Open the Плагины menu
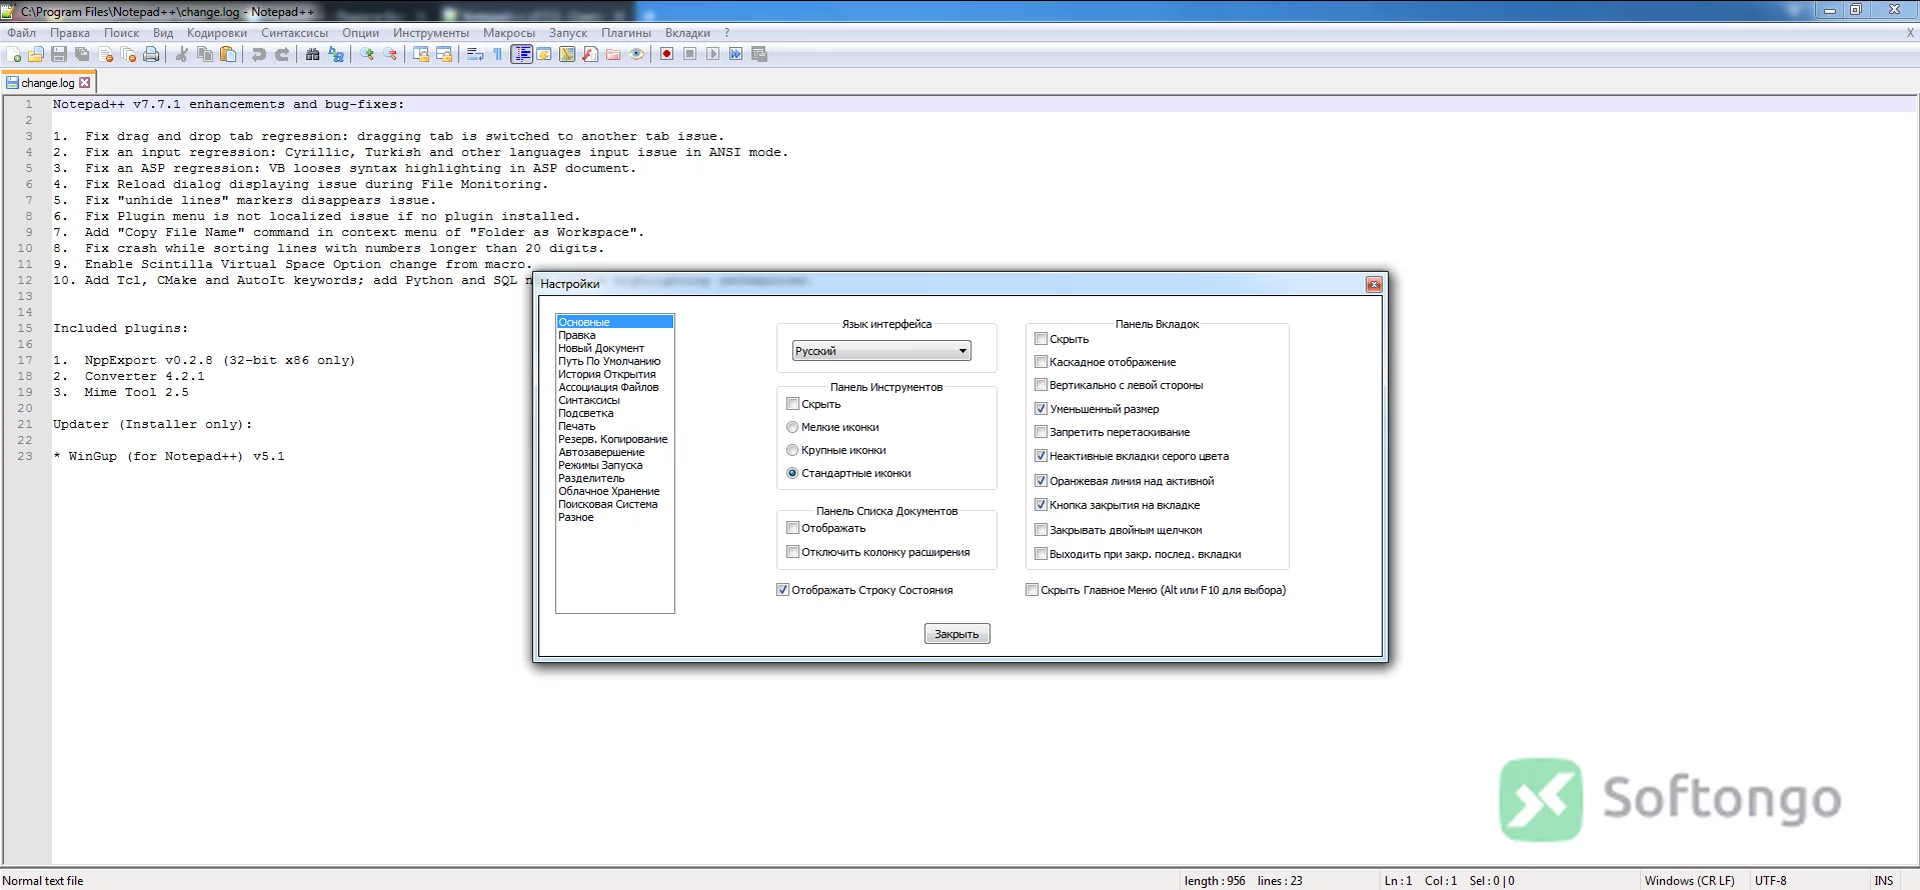The width and height of the screenshot is (1920, 890). (626, 33)
